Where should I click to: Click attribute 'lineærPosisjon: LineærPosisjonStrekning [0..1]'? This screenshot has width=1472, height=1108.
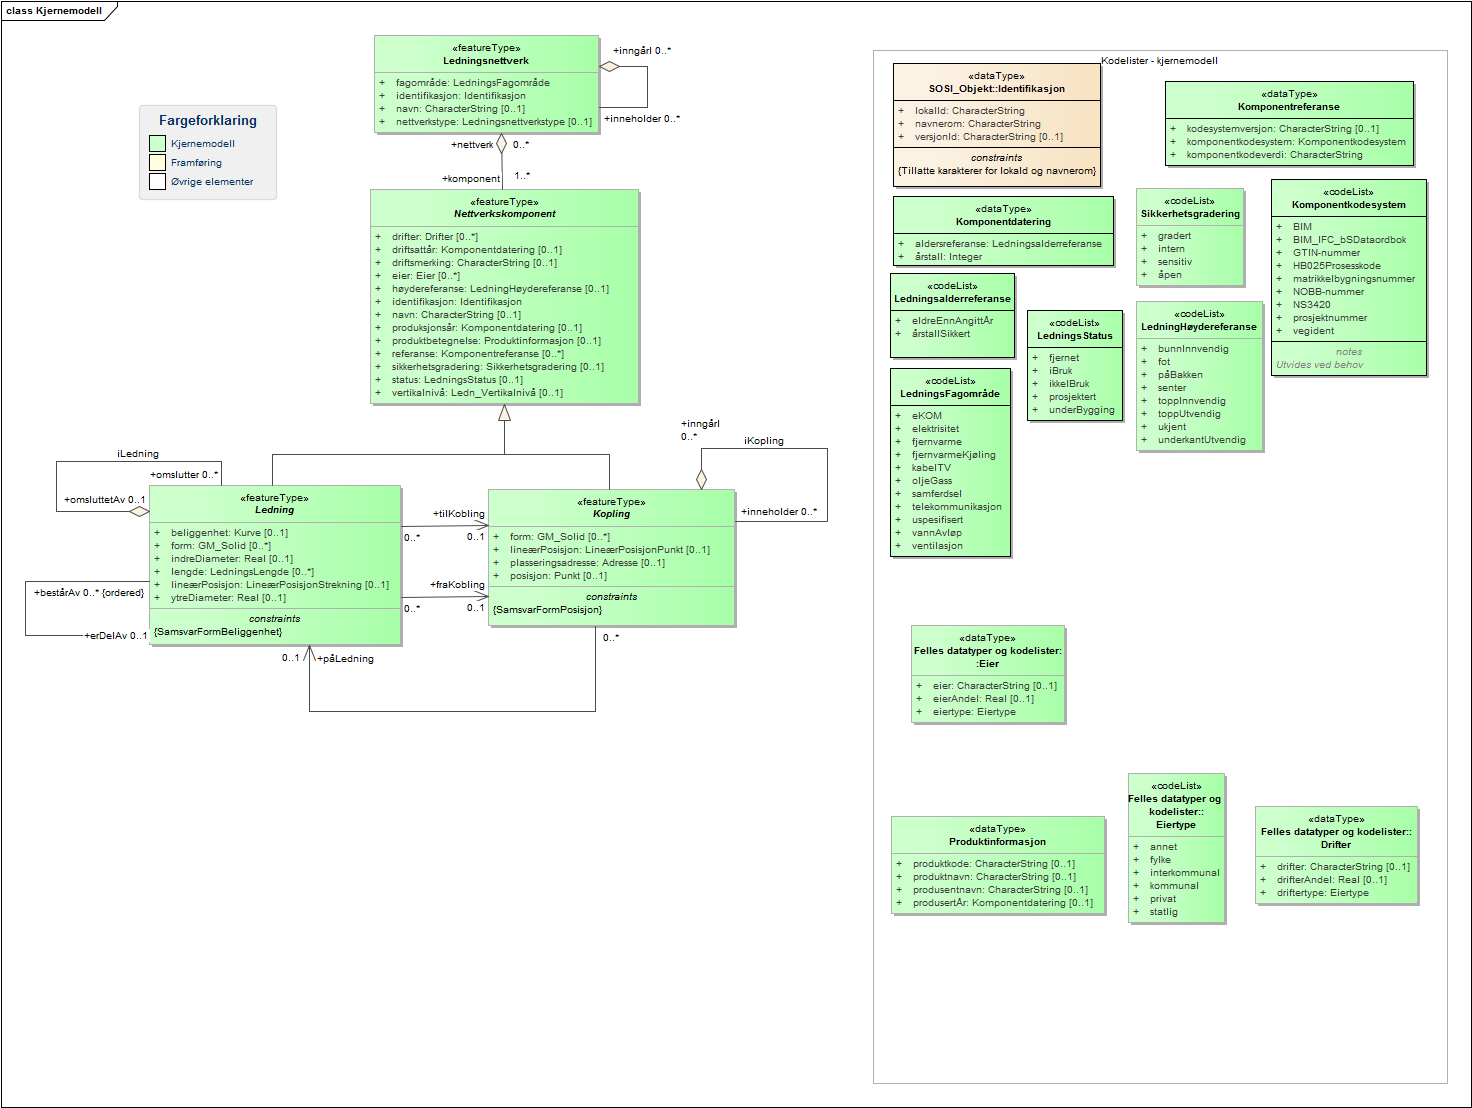pyautogui.click(x=280, y=585)
